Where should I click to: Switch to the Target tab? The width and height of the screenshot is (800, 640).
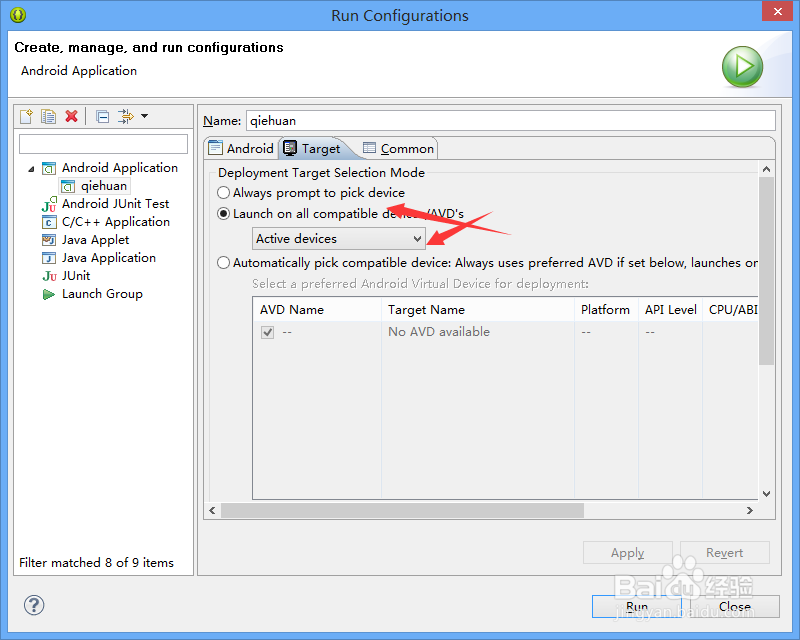coord(312,149)
